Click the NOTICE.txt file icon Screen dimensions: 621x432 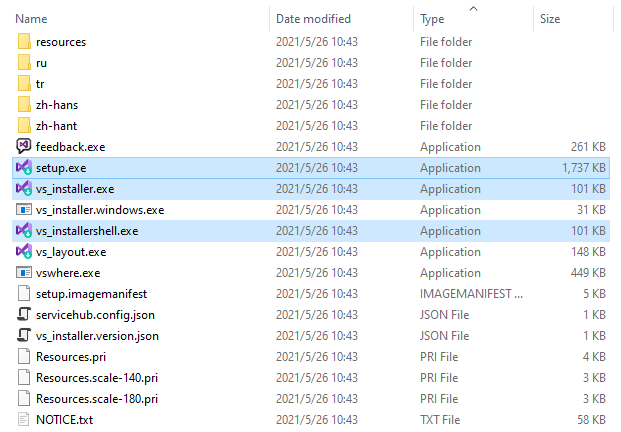(x=24, y=419)
